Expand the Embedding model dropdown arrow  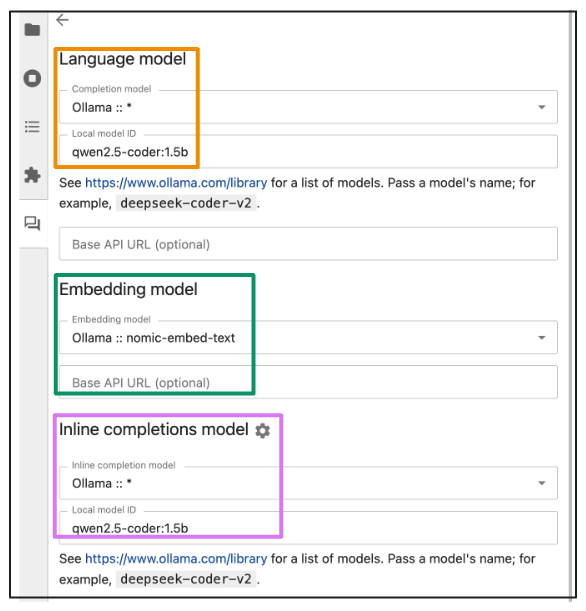click(x=542, y=338)
